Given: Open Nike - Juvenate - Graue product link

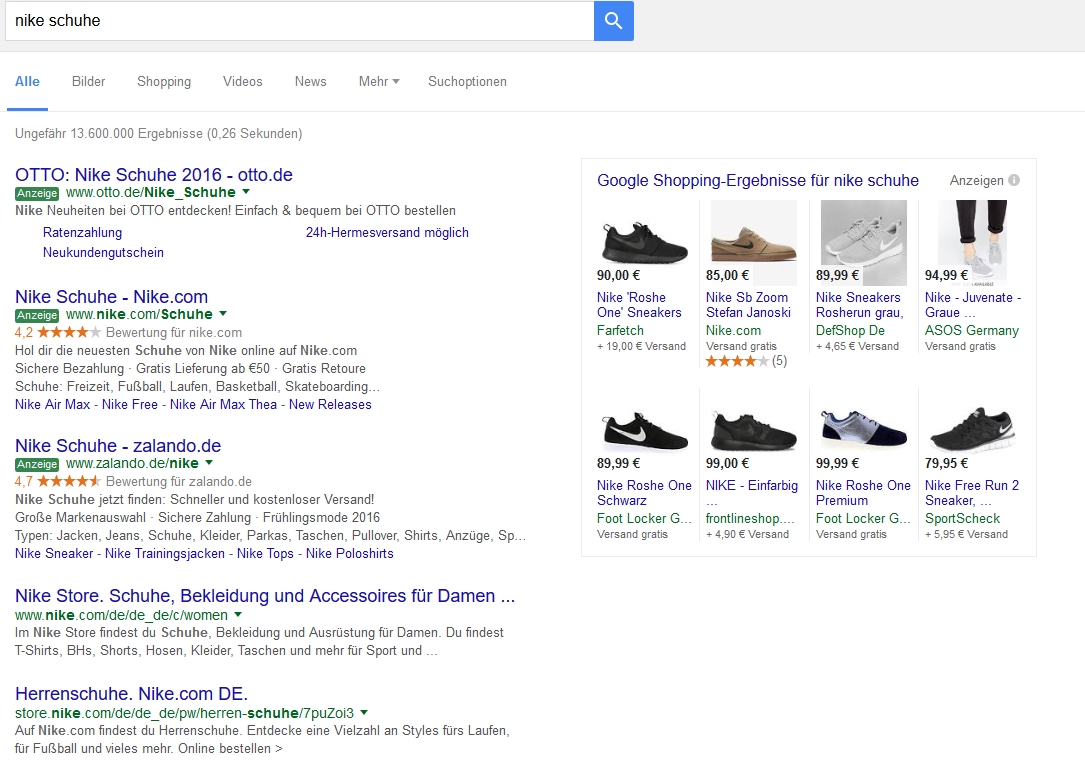Looking at the screenshot, I should (973, 305).
